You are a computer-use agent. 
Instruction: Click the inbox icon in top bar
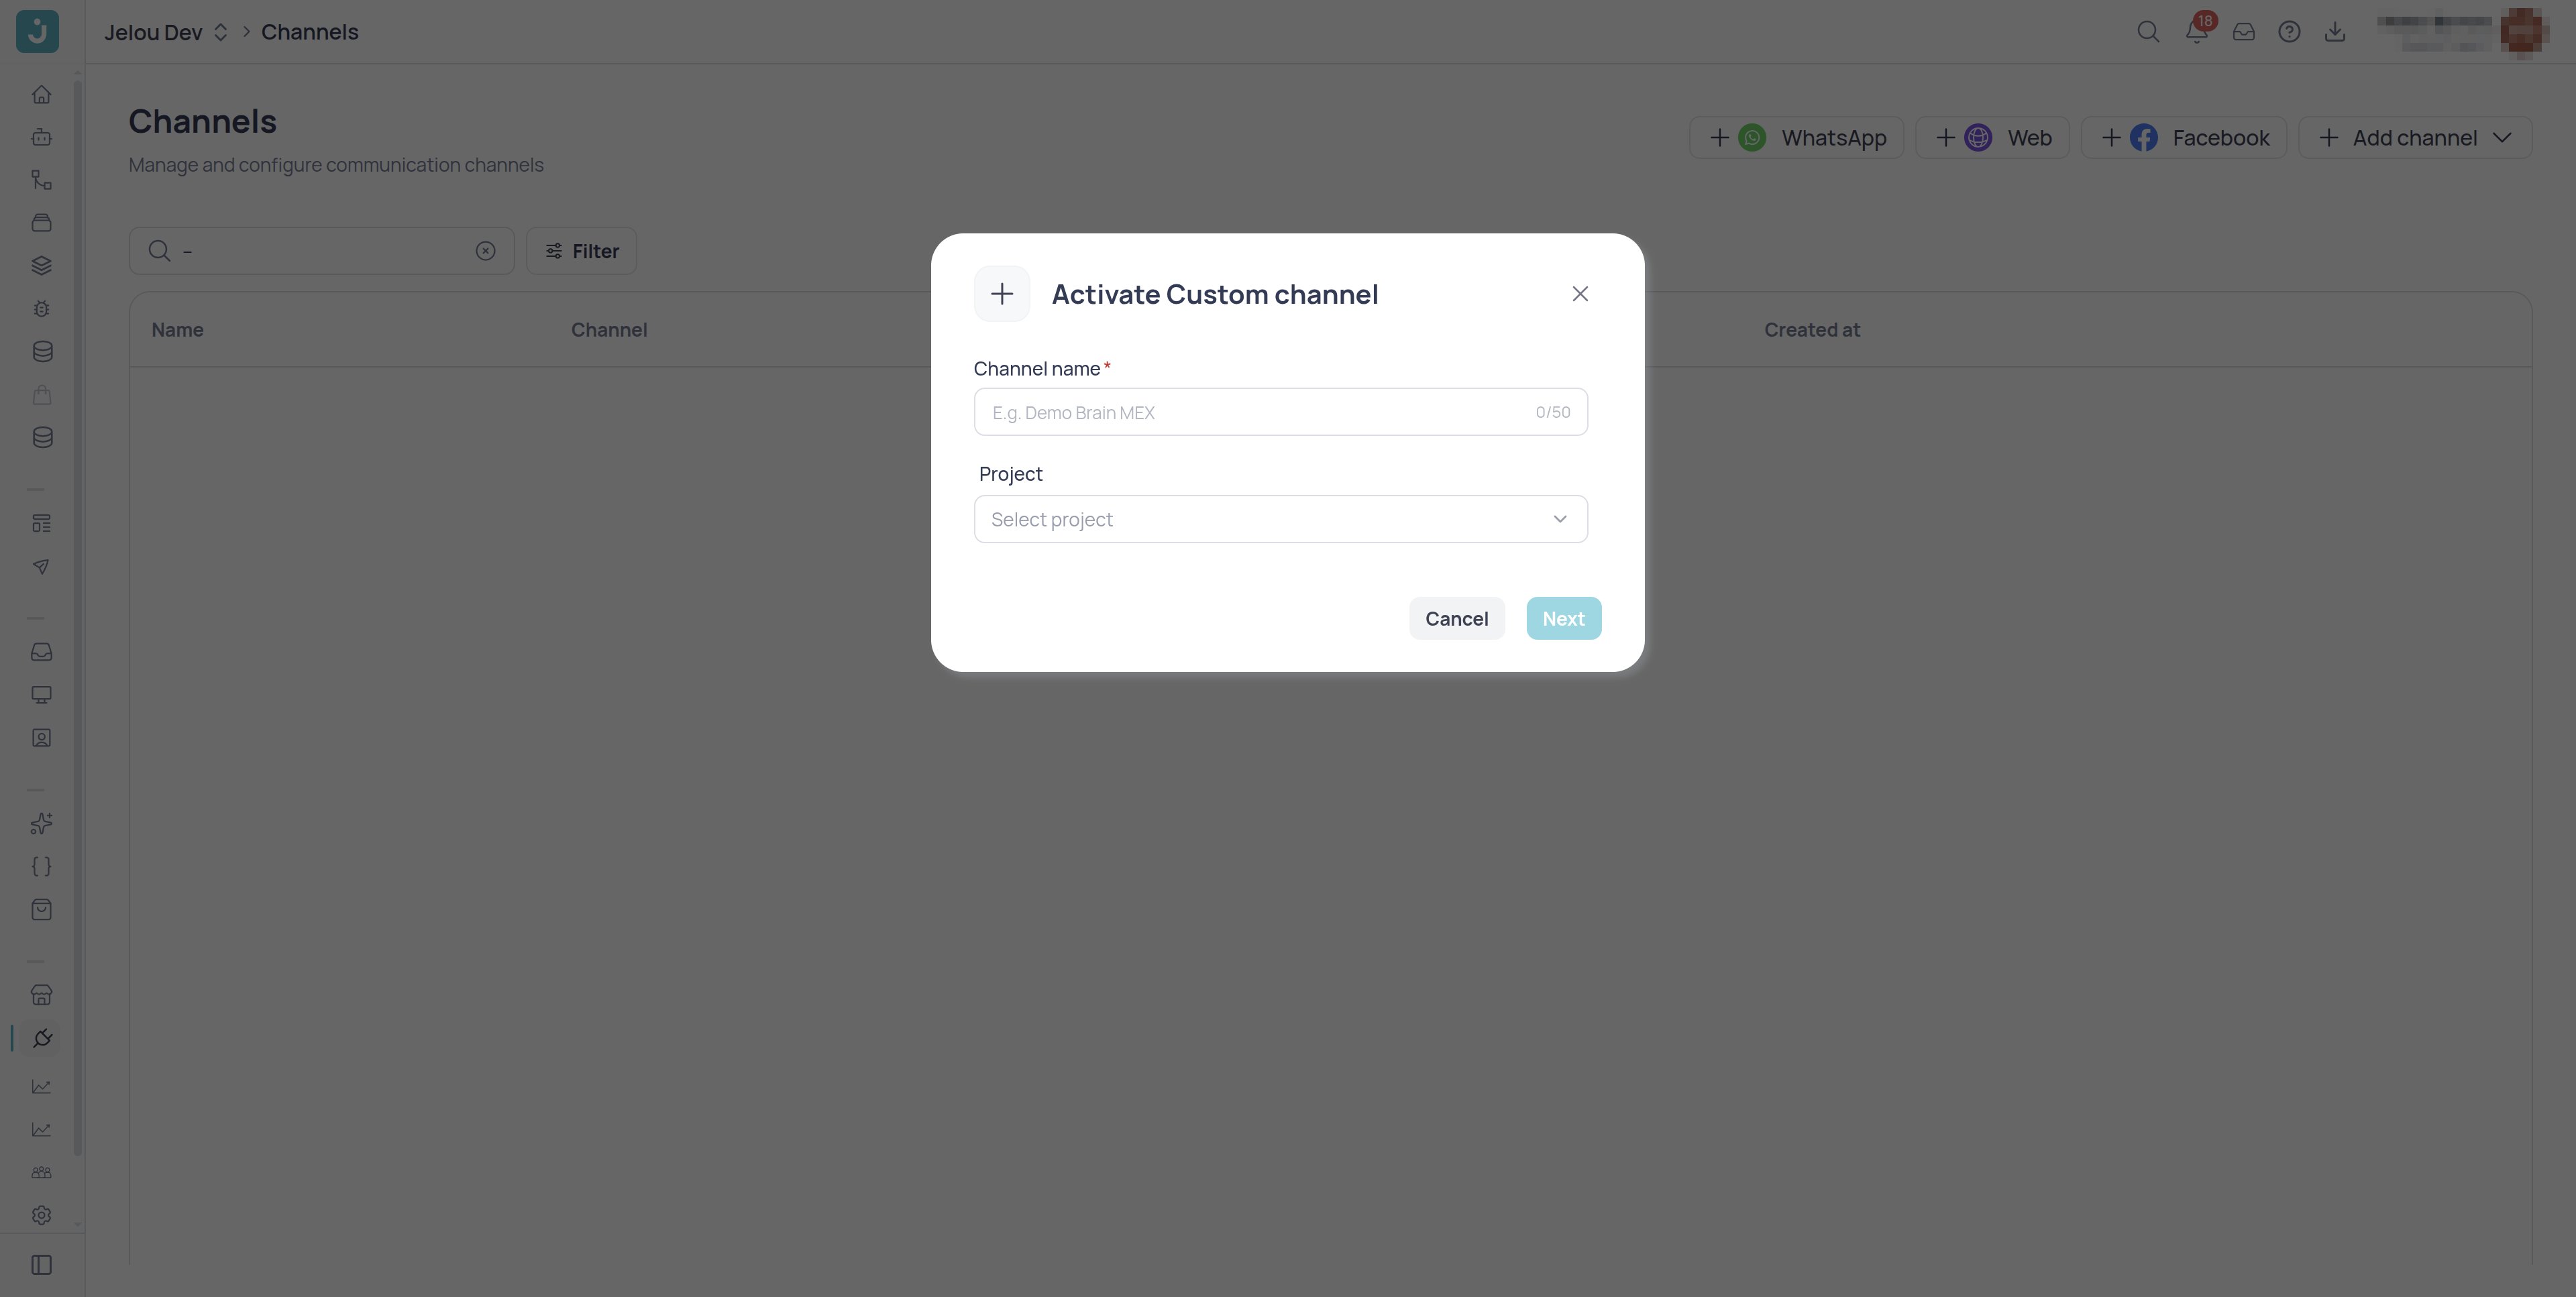pos(2244,32)
